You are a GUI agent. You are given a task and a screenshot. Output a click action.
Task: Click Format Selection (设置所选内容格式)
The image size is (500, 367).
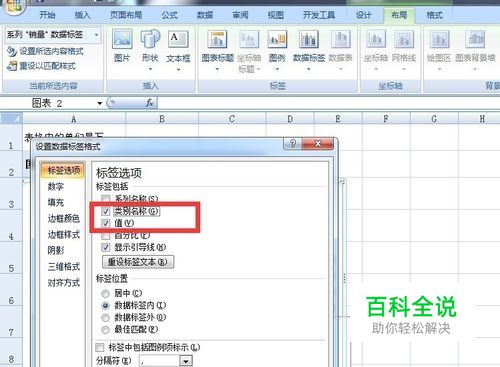coord(45,51)
